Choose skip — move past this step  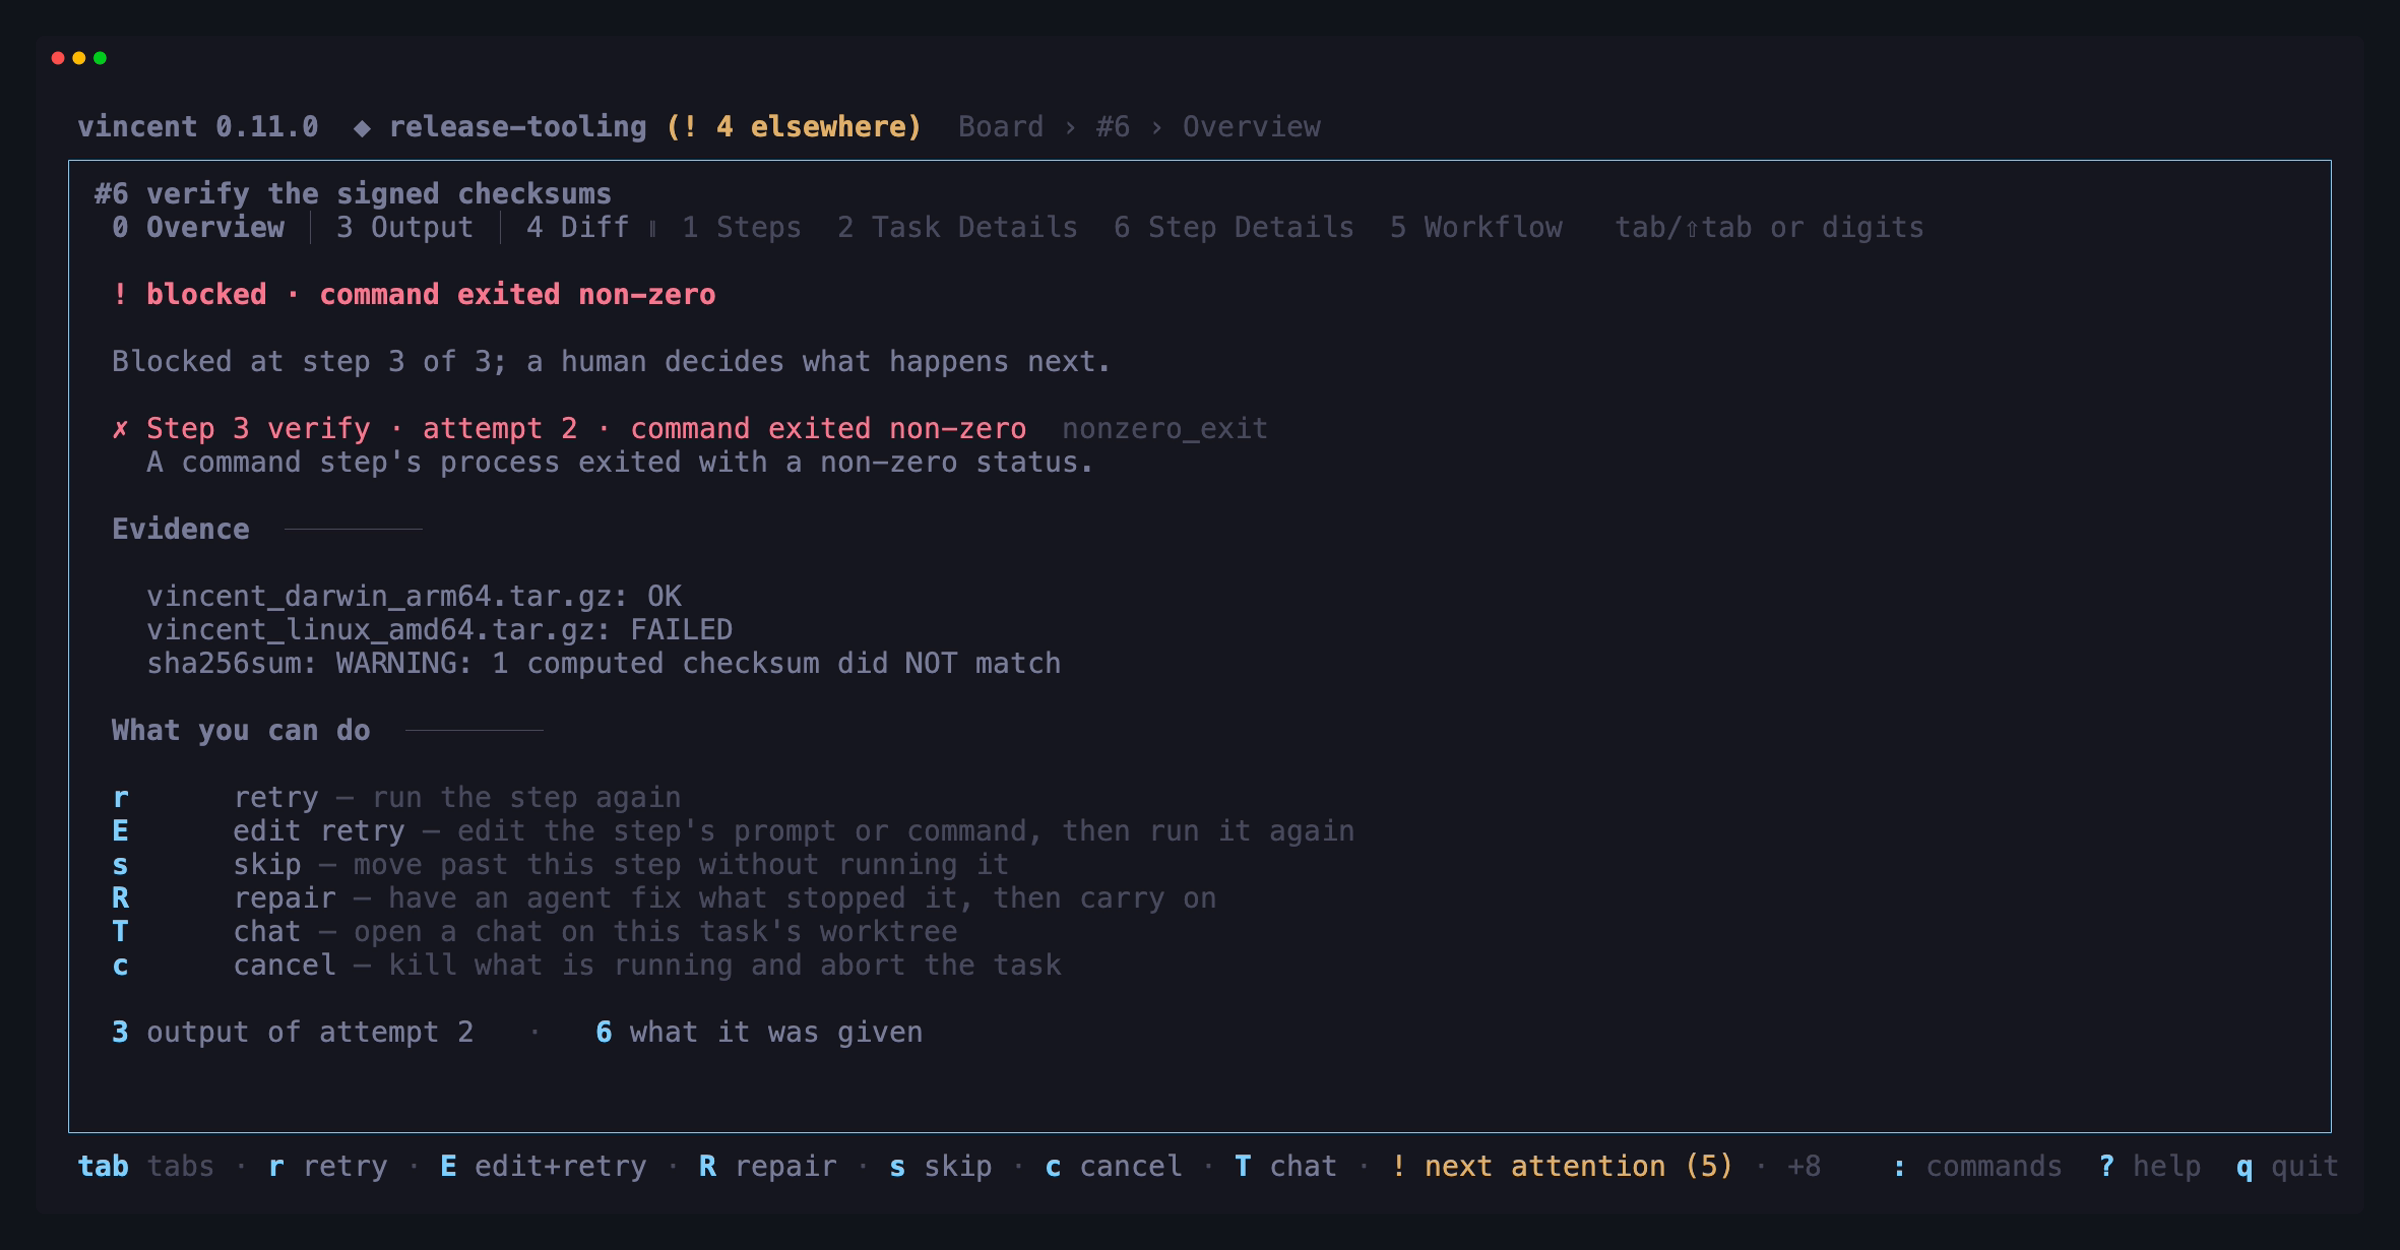coord(560,864)
